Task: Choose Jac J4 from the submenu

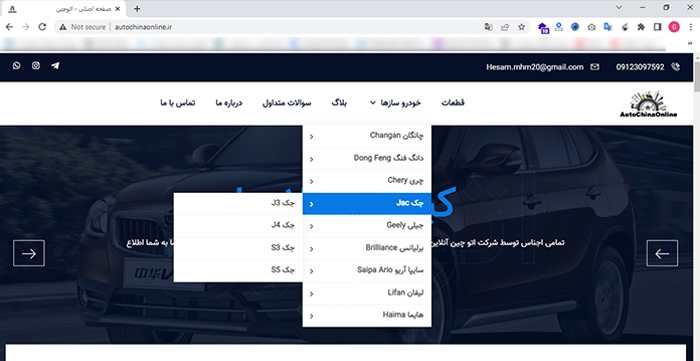Action: click(x=238, y=226)
